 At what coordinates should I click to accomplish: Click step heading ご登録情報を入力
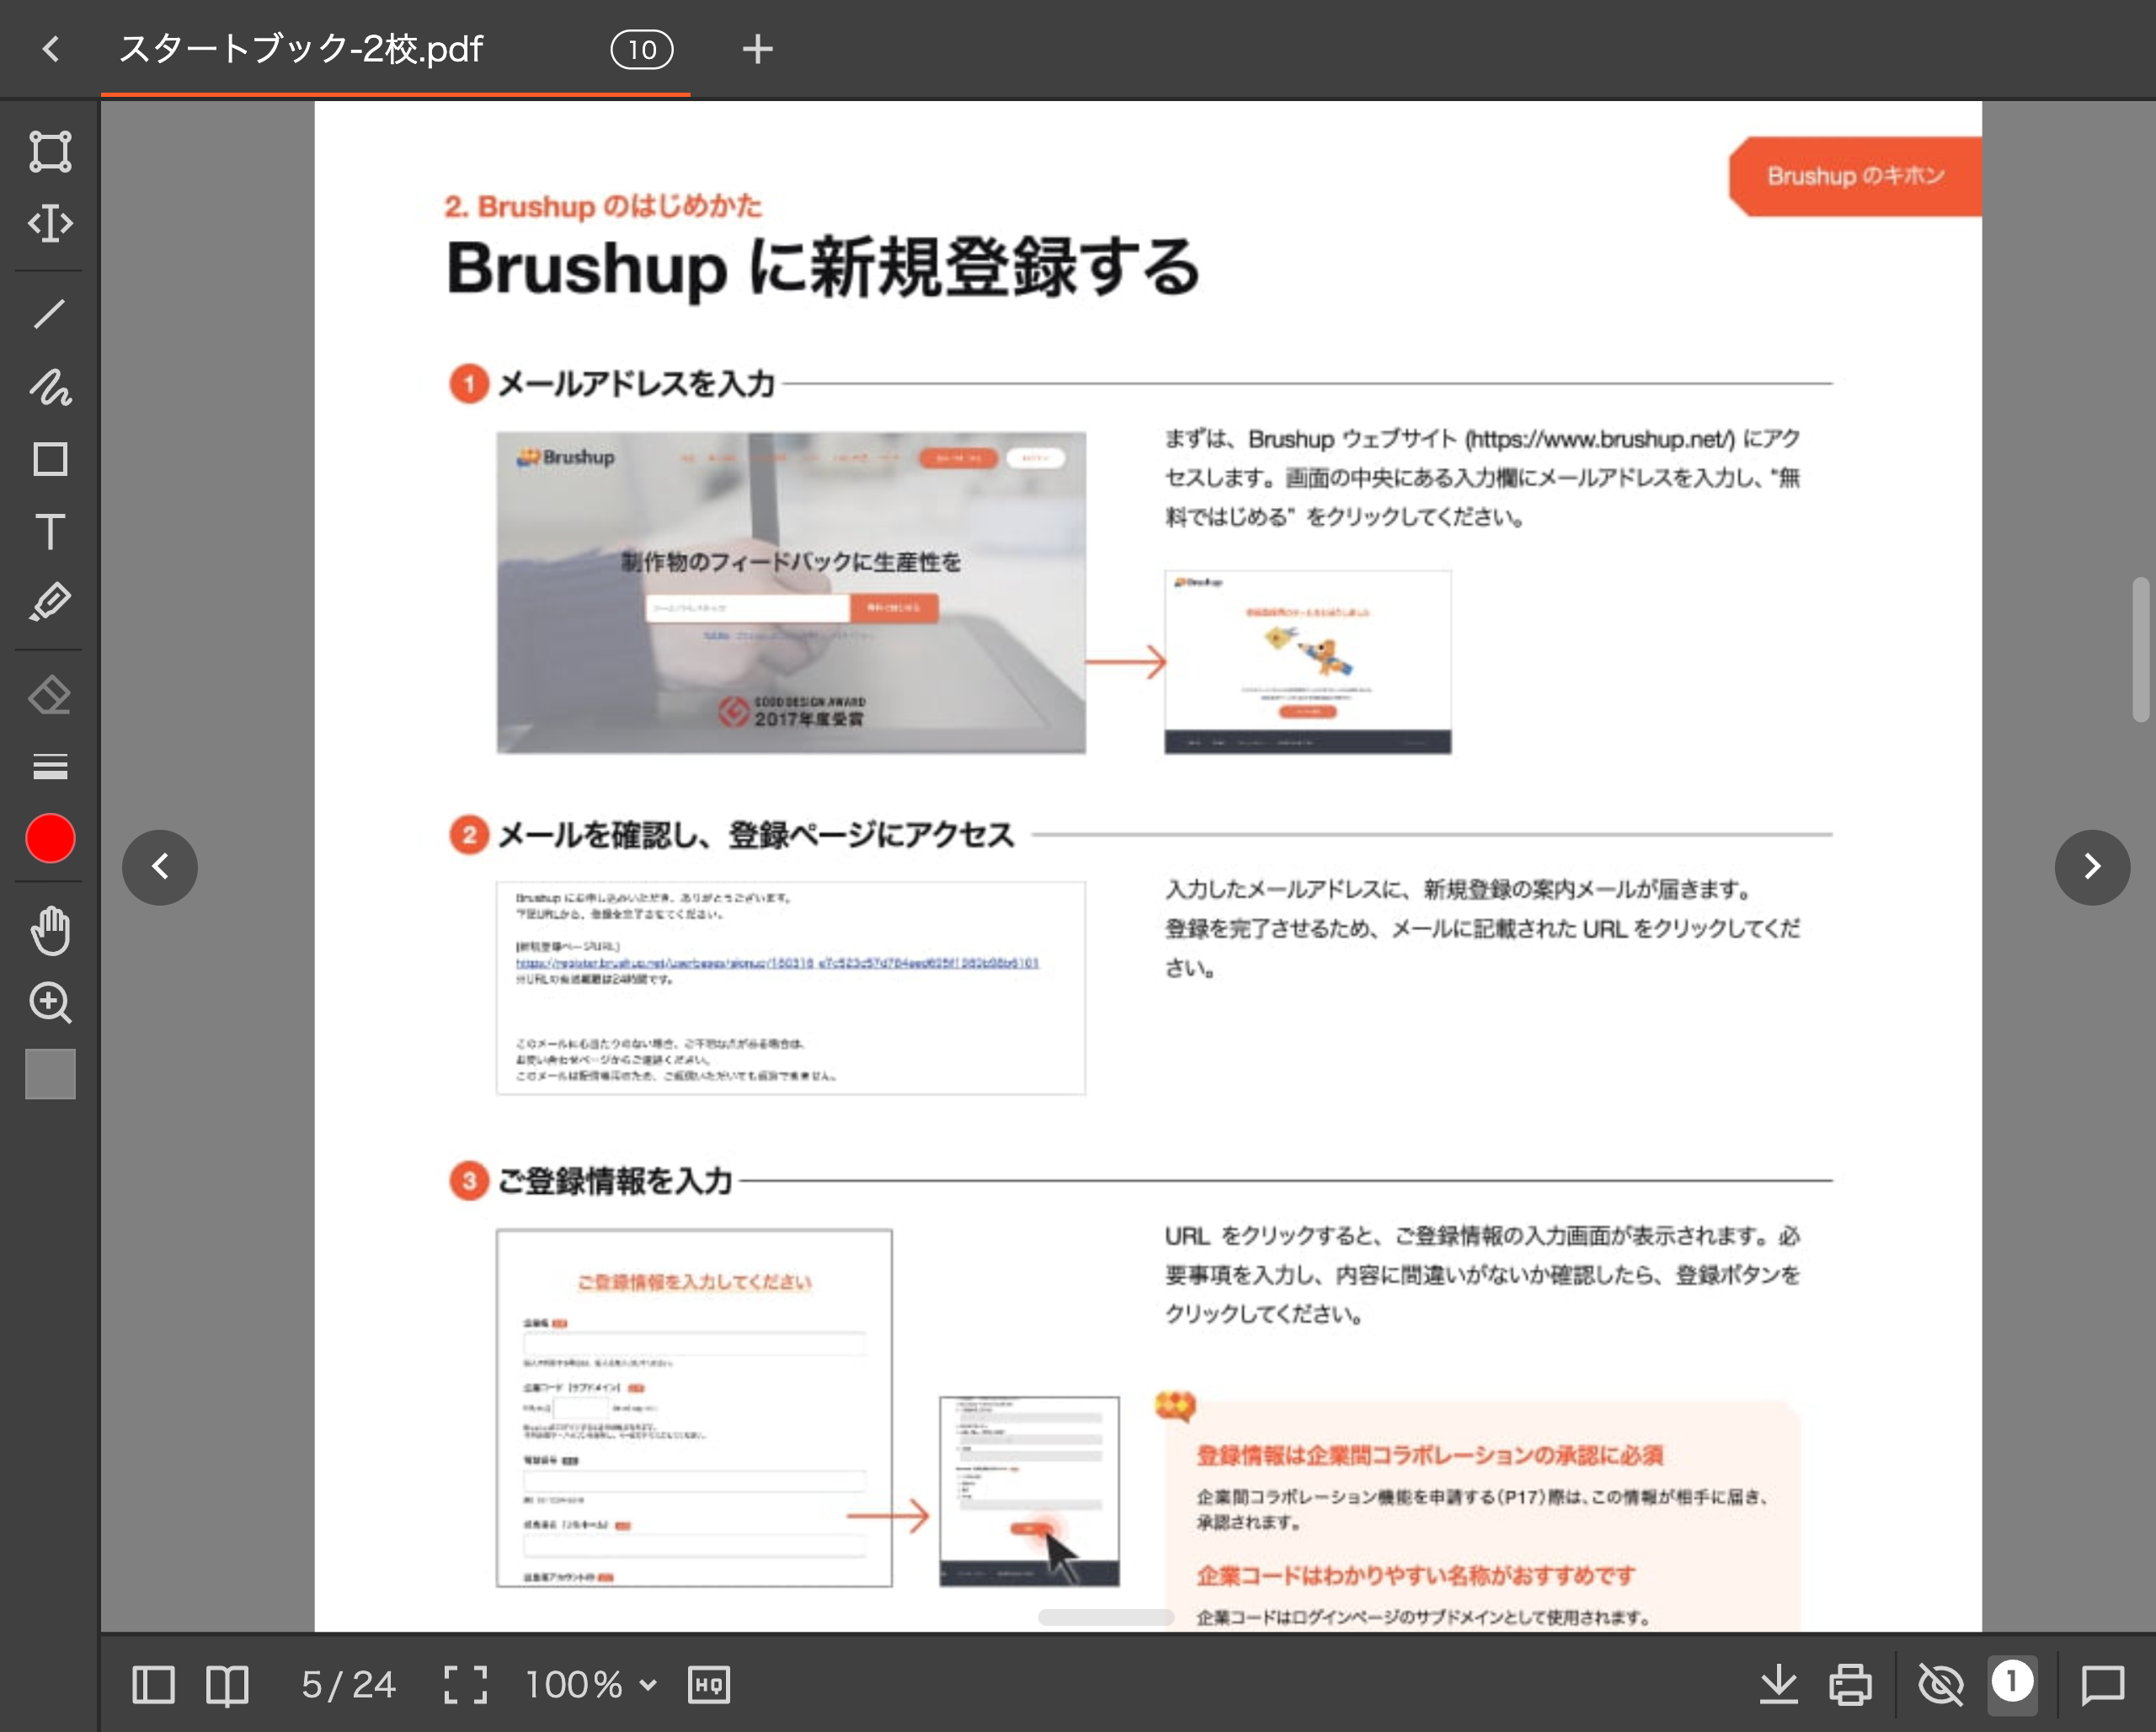pyautogui.click(x=615, y=1181)
